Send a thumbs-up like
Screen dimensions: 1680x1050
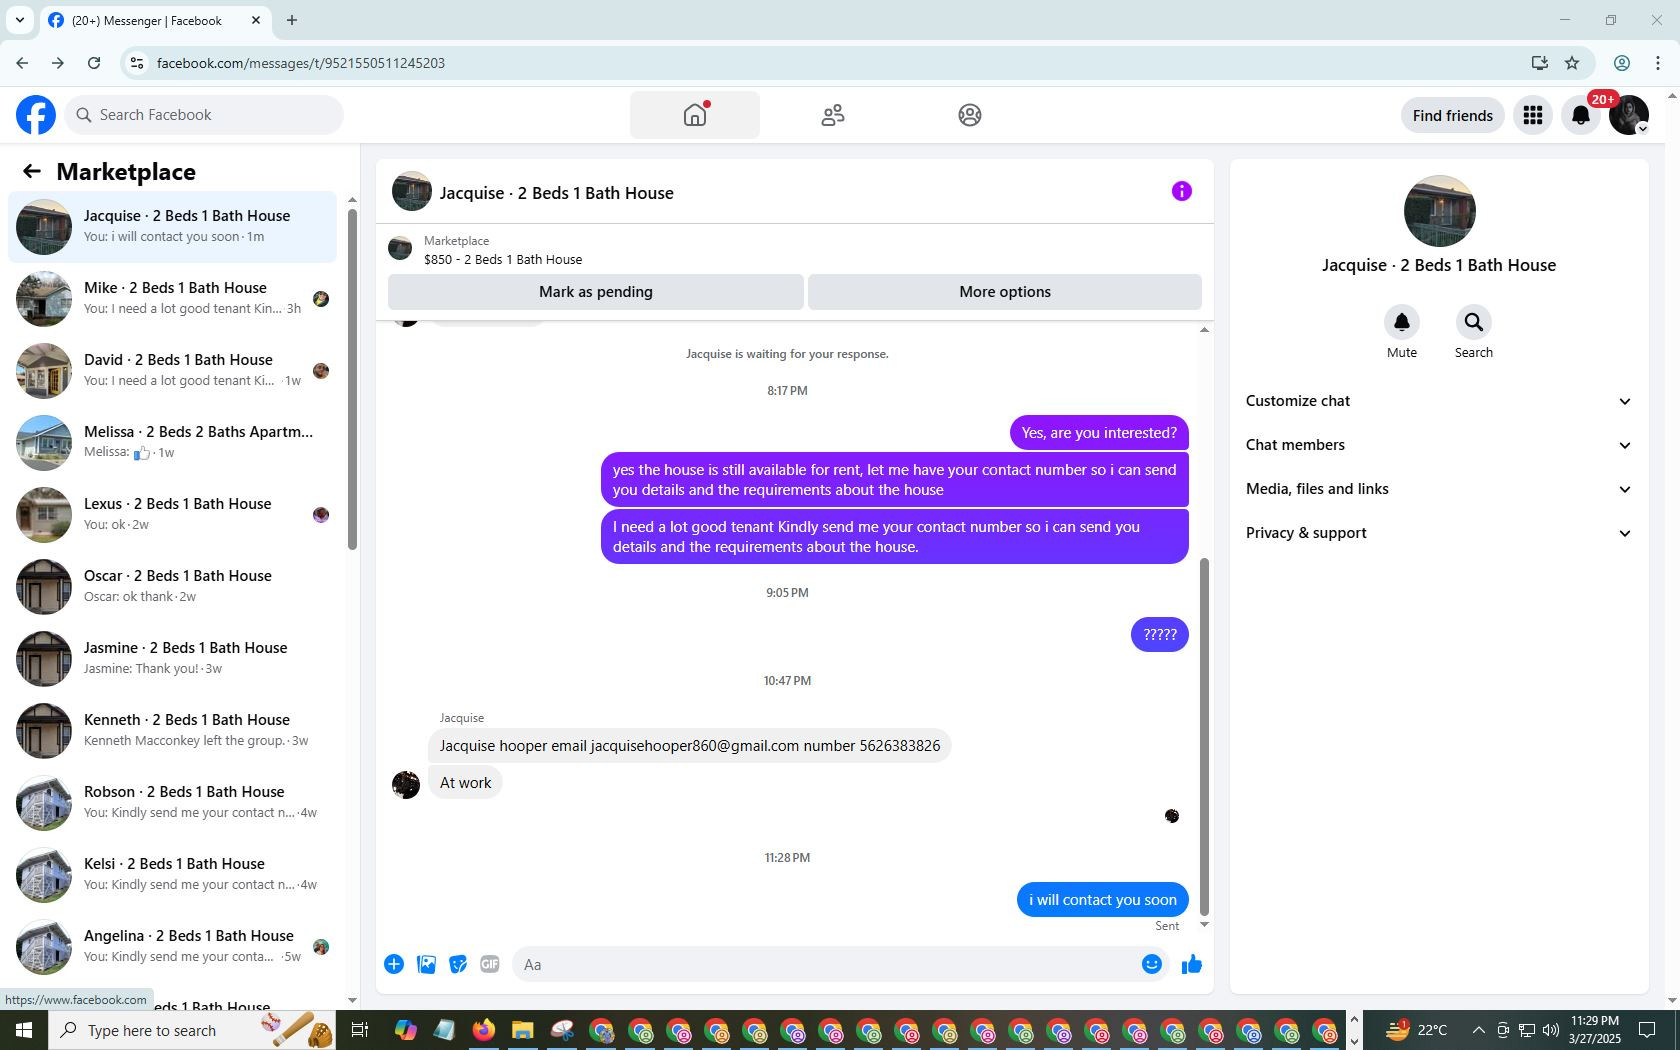[1192, 964]
